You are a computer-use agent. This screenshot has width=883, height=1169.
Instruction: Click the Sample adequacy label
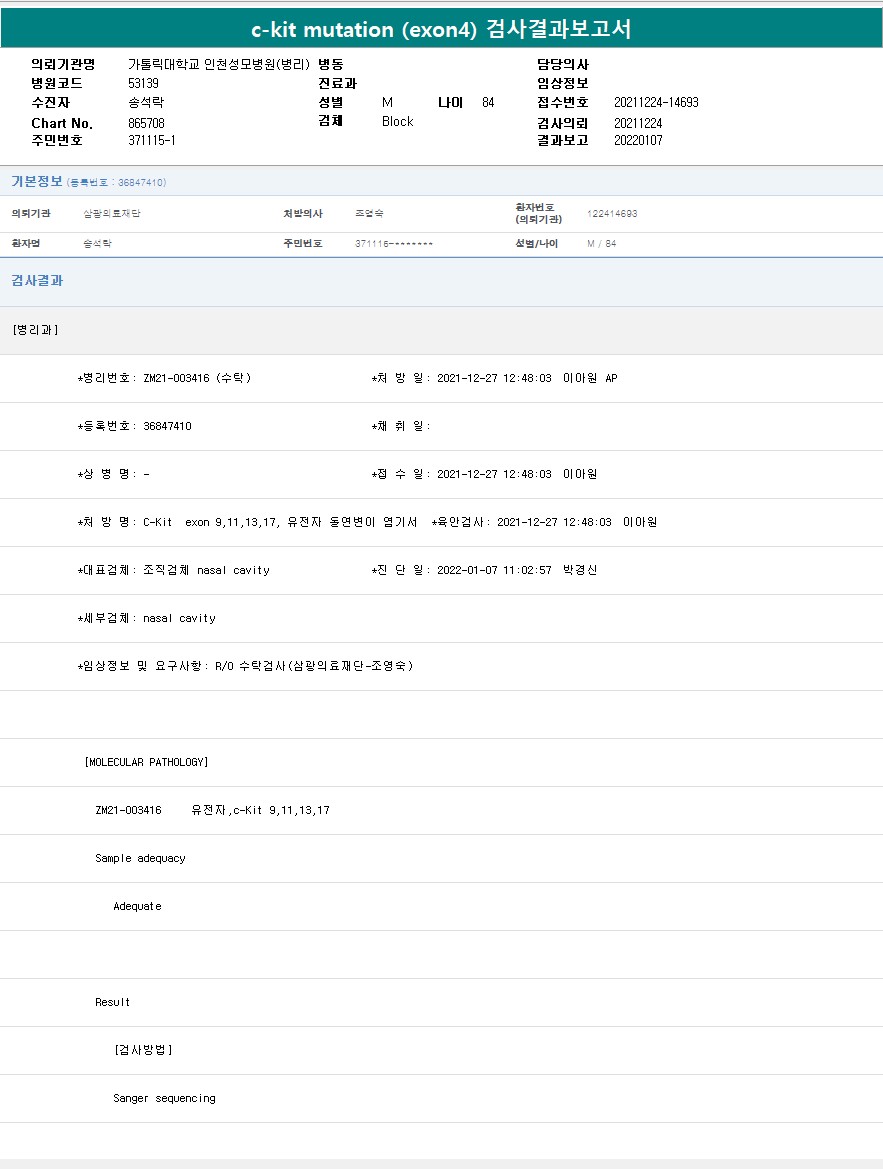coord(140,858)
